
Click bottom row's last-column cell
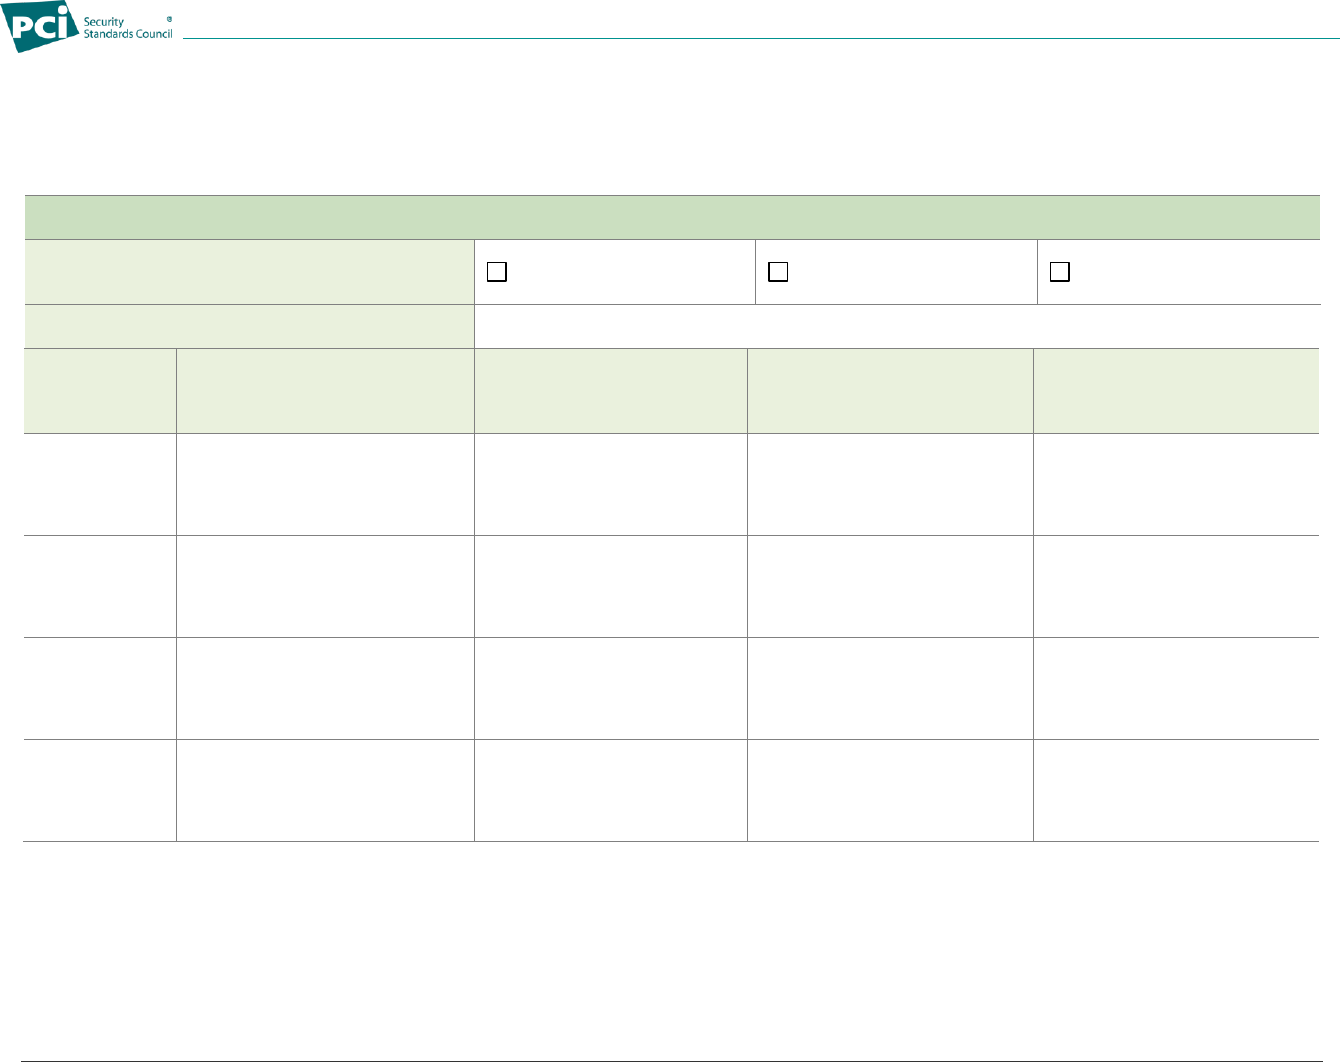click(x=1176, y=791)
